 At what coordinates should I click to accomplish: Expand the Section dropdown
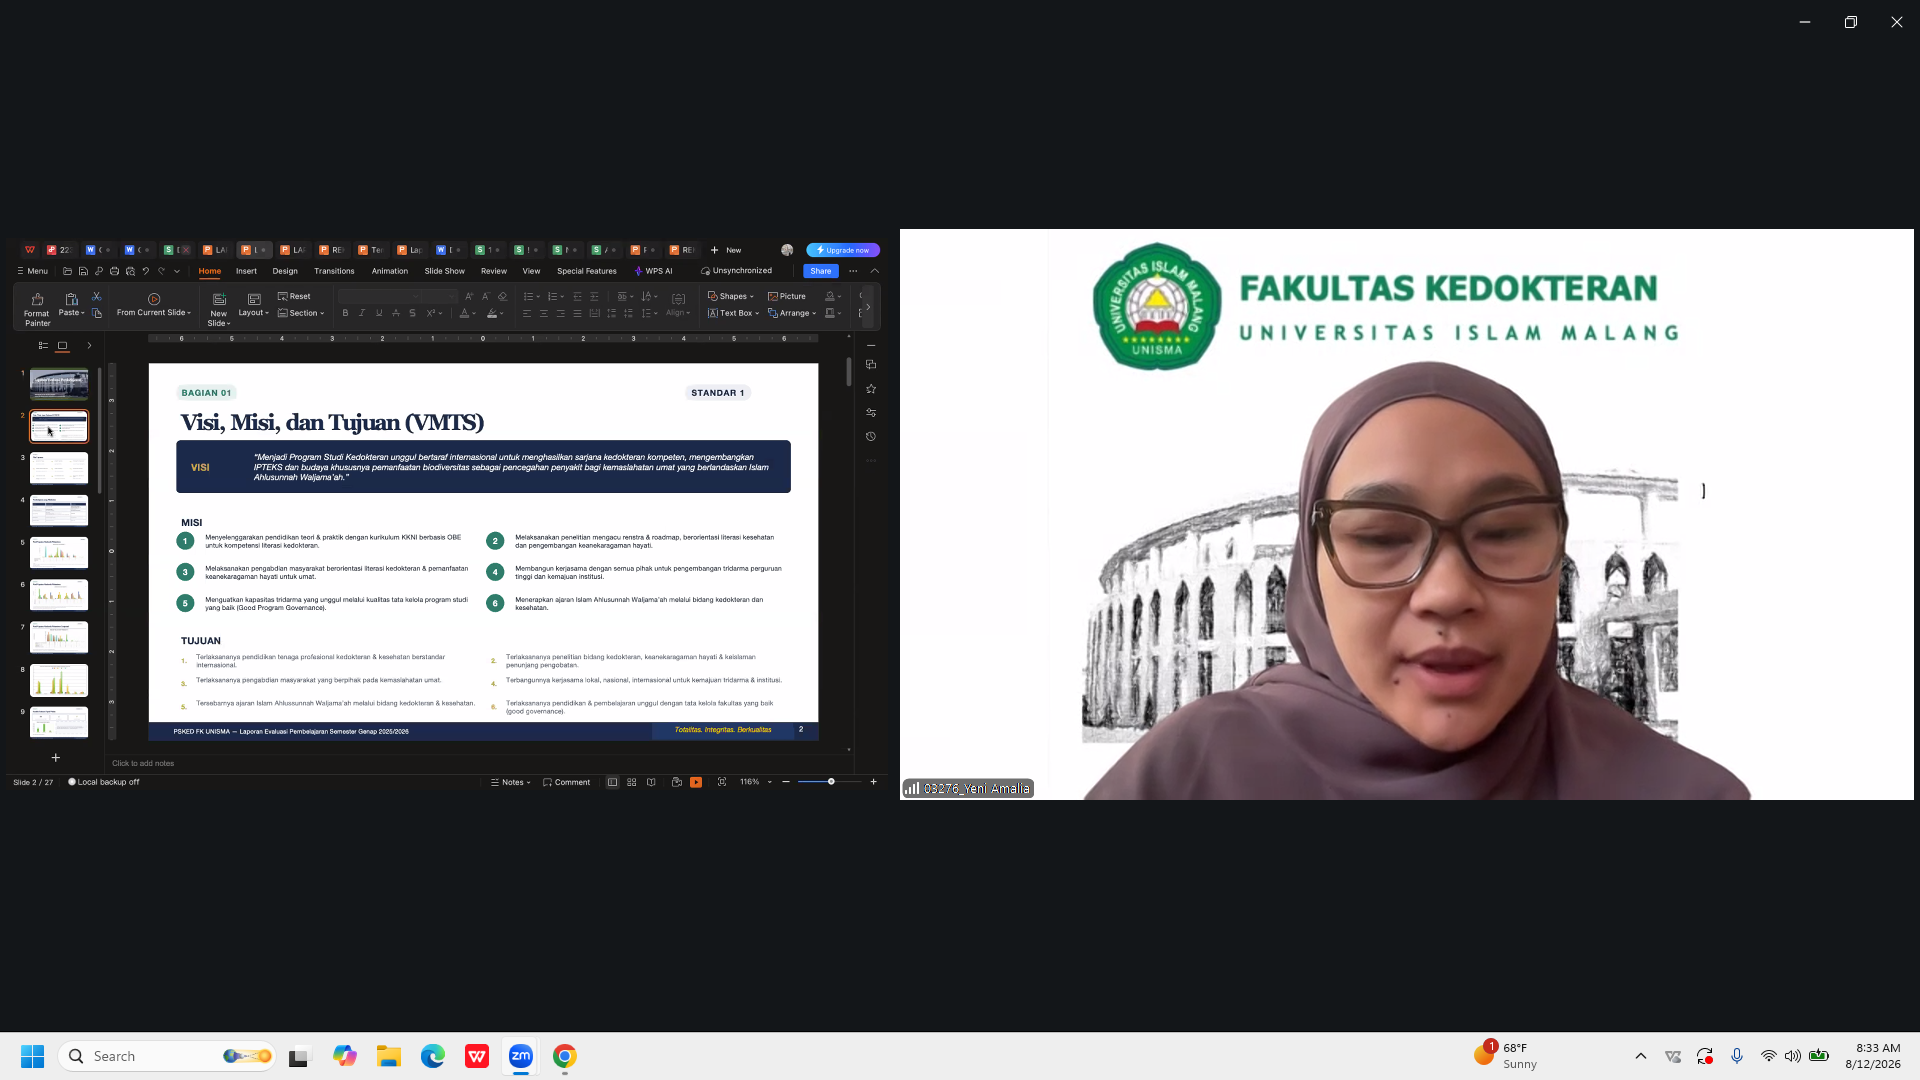click(x=301, y=313)
